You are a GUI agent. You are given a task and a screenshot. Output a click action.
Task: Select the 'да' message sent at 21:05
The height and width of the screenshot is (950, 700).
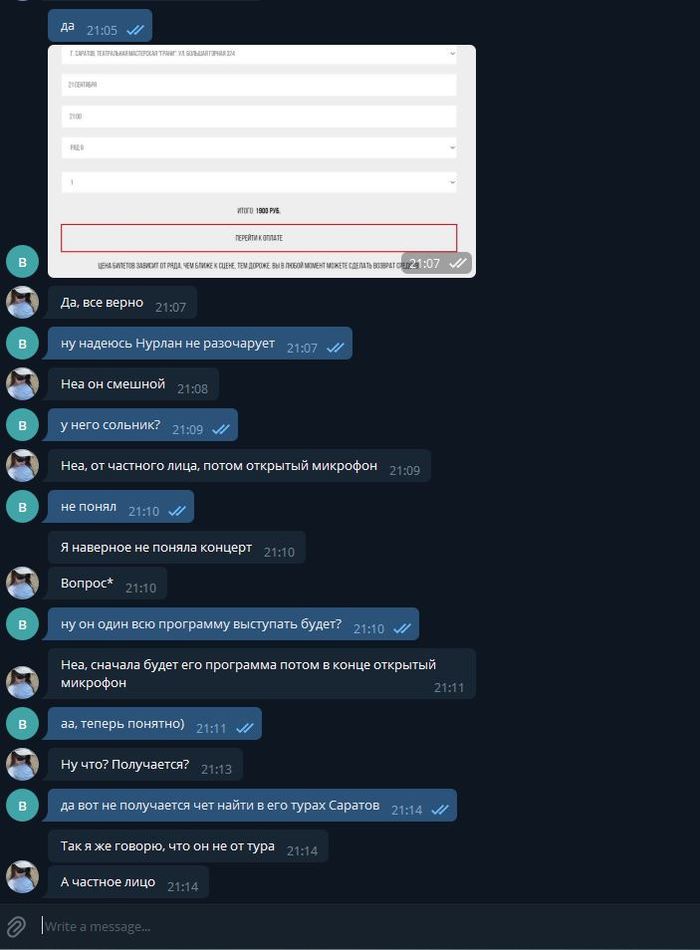pyautogui.click(x=99, y=26)
